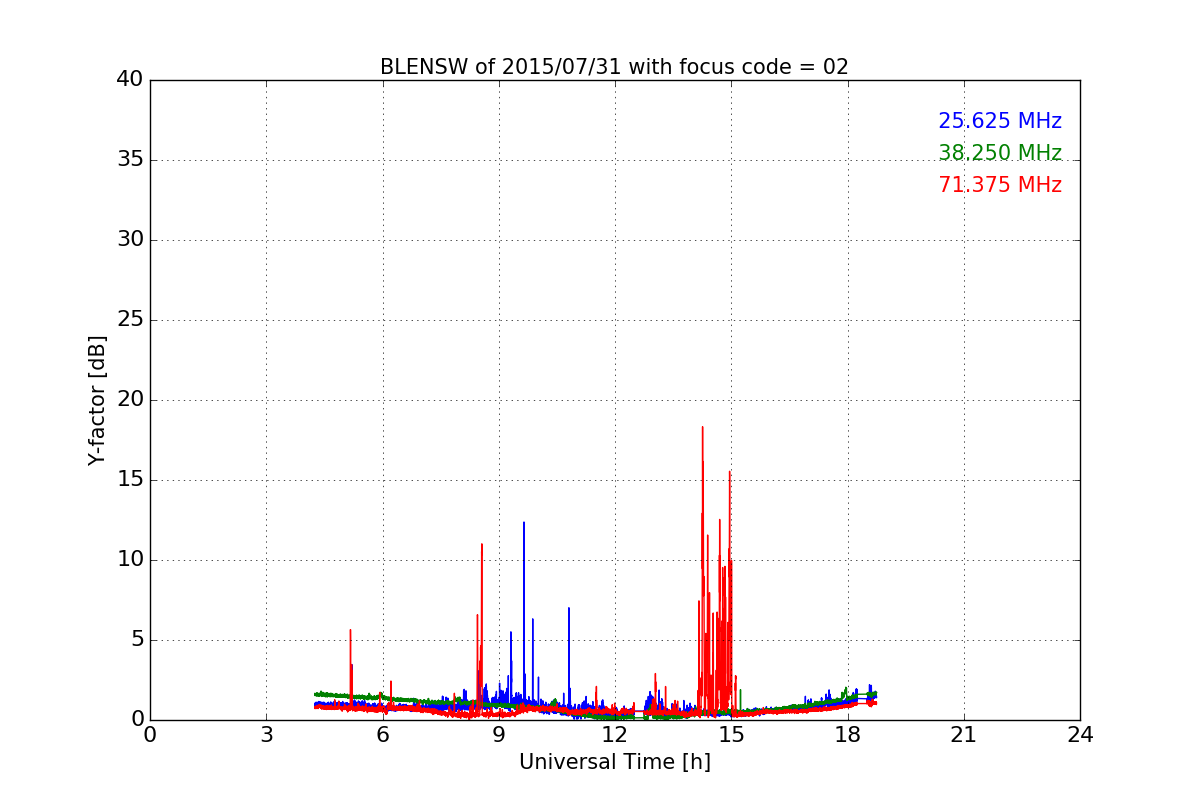Click the y-axis tick label '20'
This screenshot has width=1200, height=800.
[129, 400]
